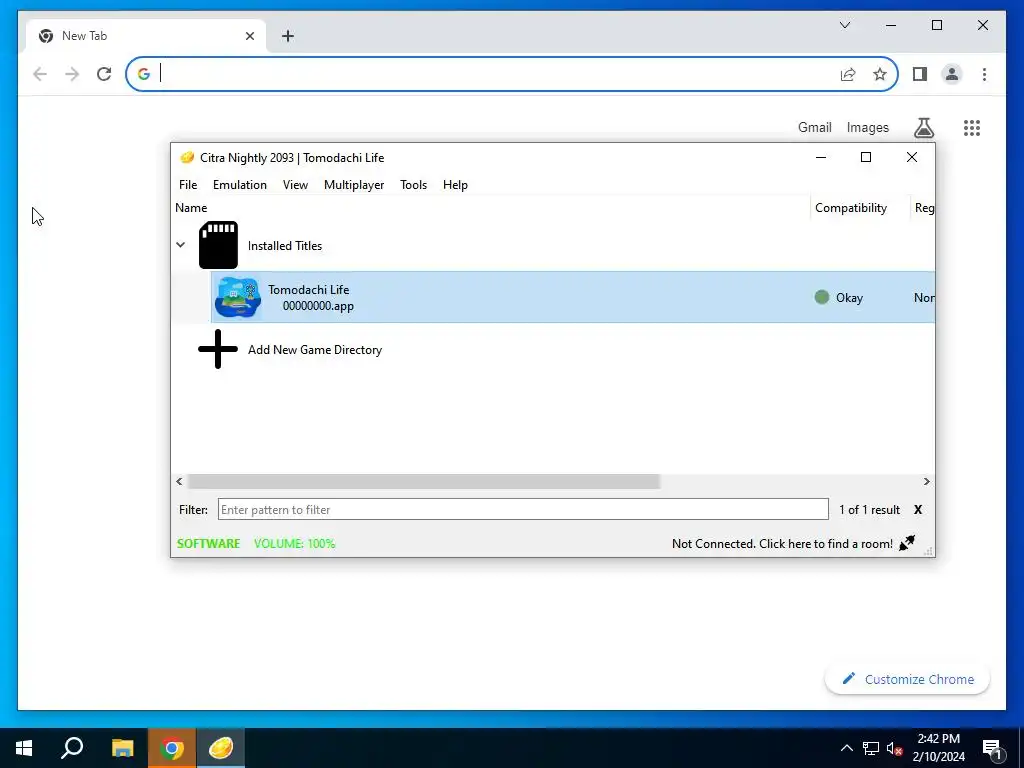The height and width of the screenshot is (768, 1024).
Task: Switch to Citra in taskbar
Action: pos(221,748)
